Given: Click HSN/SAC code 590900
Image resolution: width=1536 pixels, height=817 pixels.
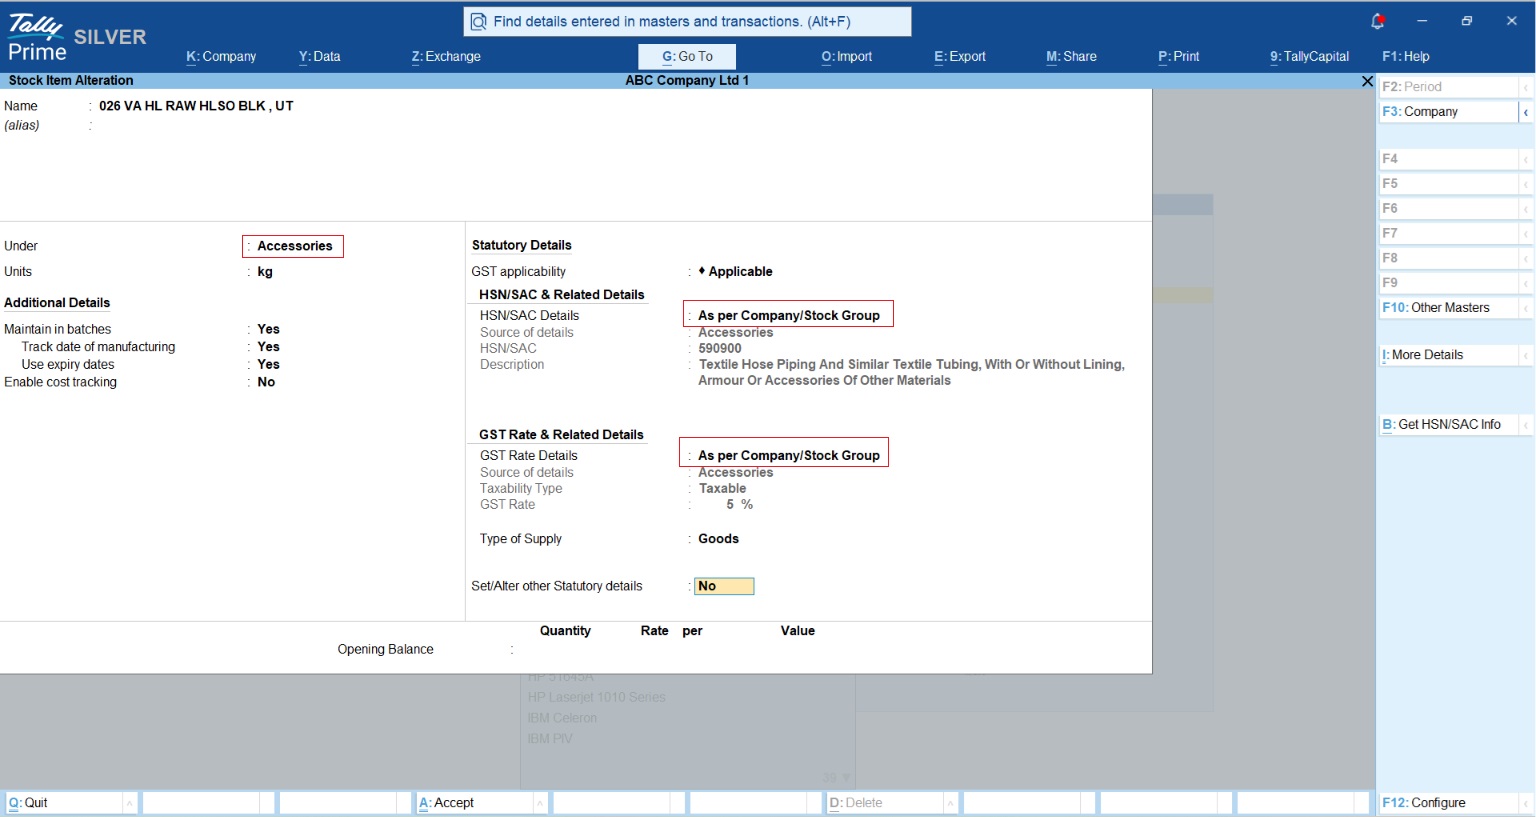Looking at the screenshot, I should coord(720,349).
